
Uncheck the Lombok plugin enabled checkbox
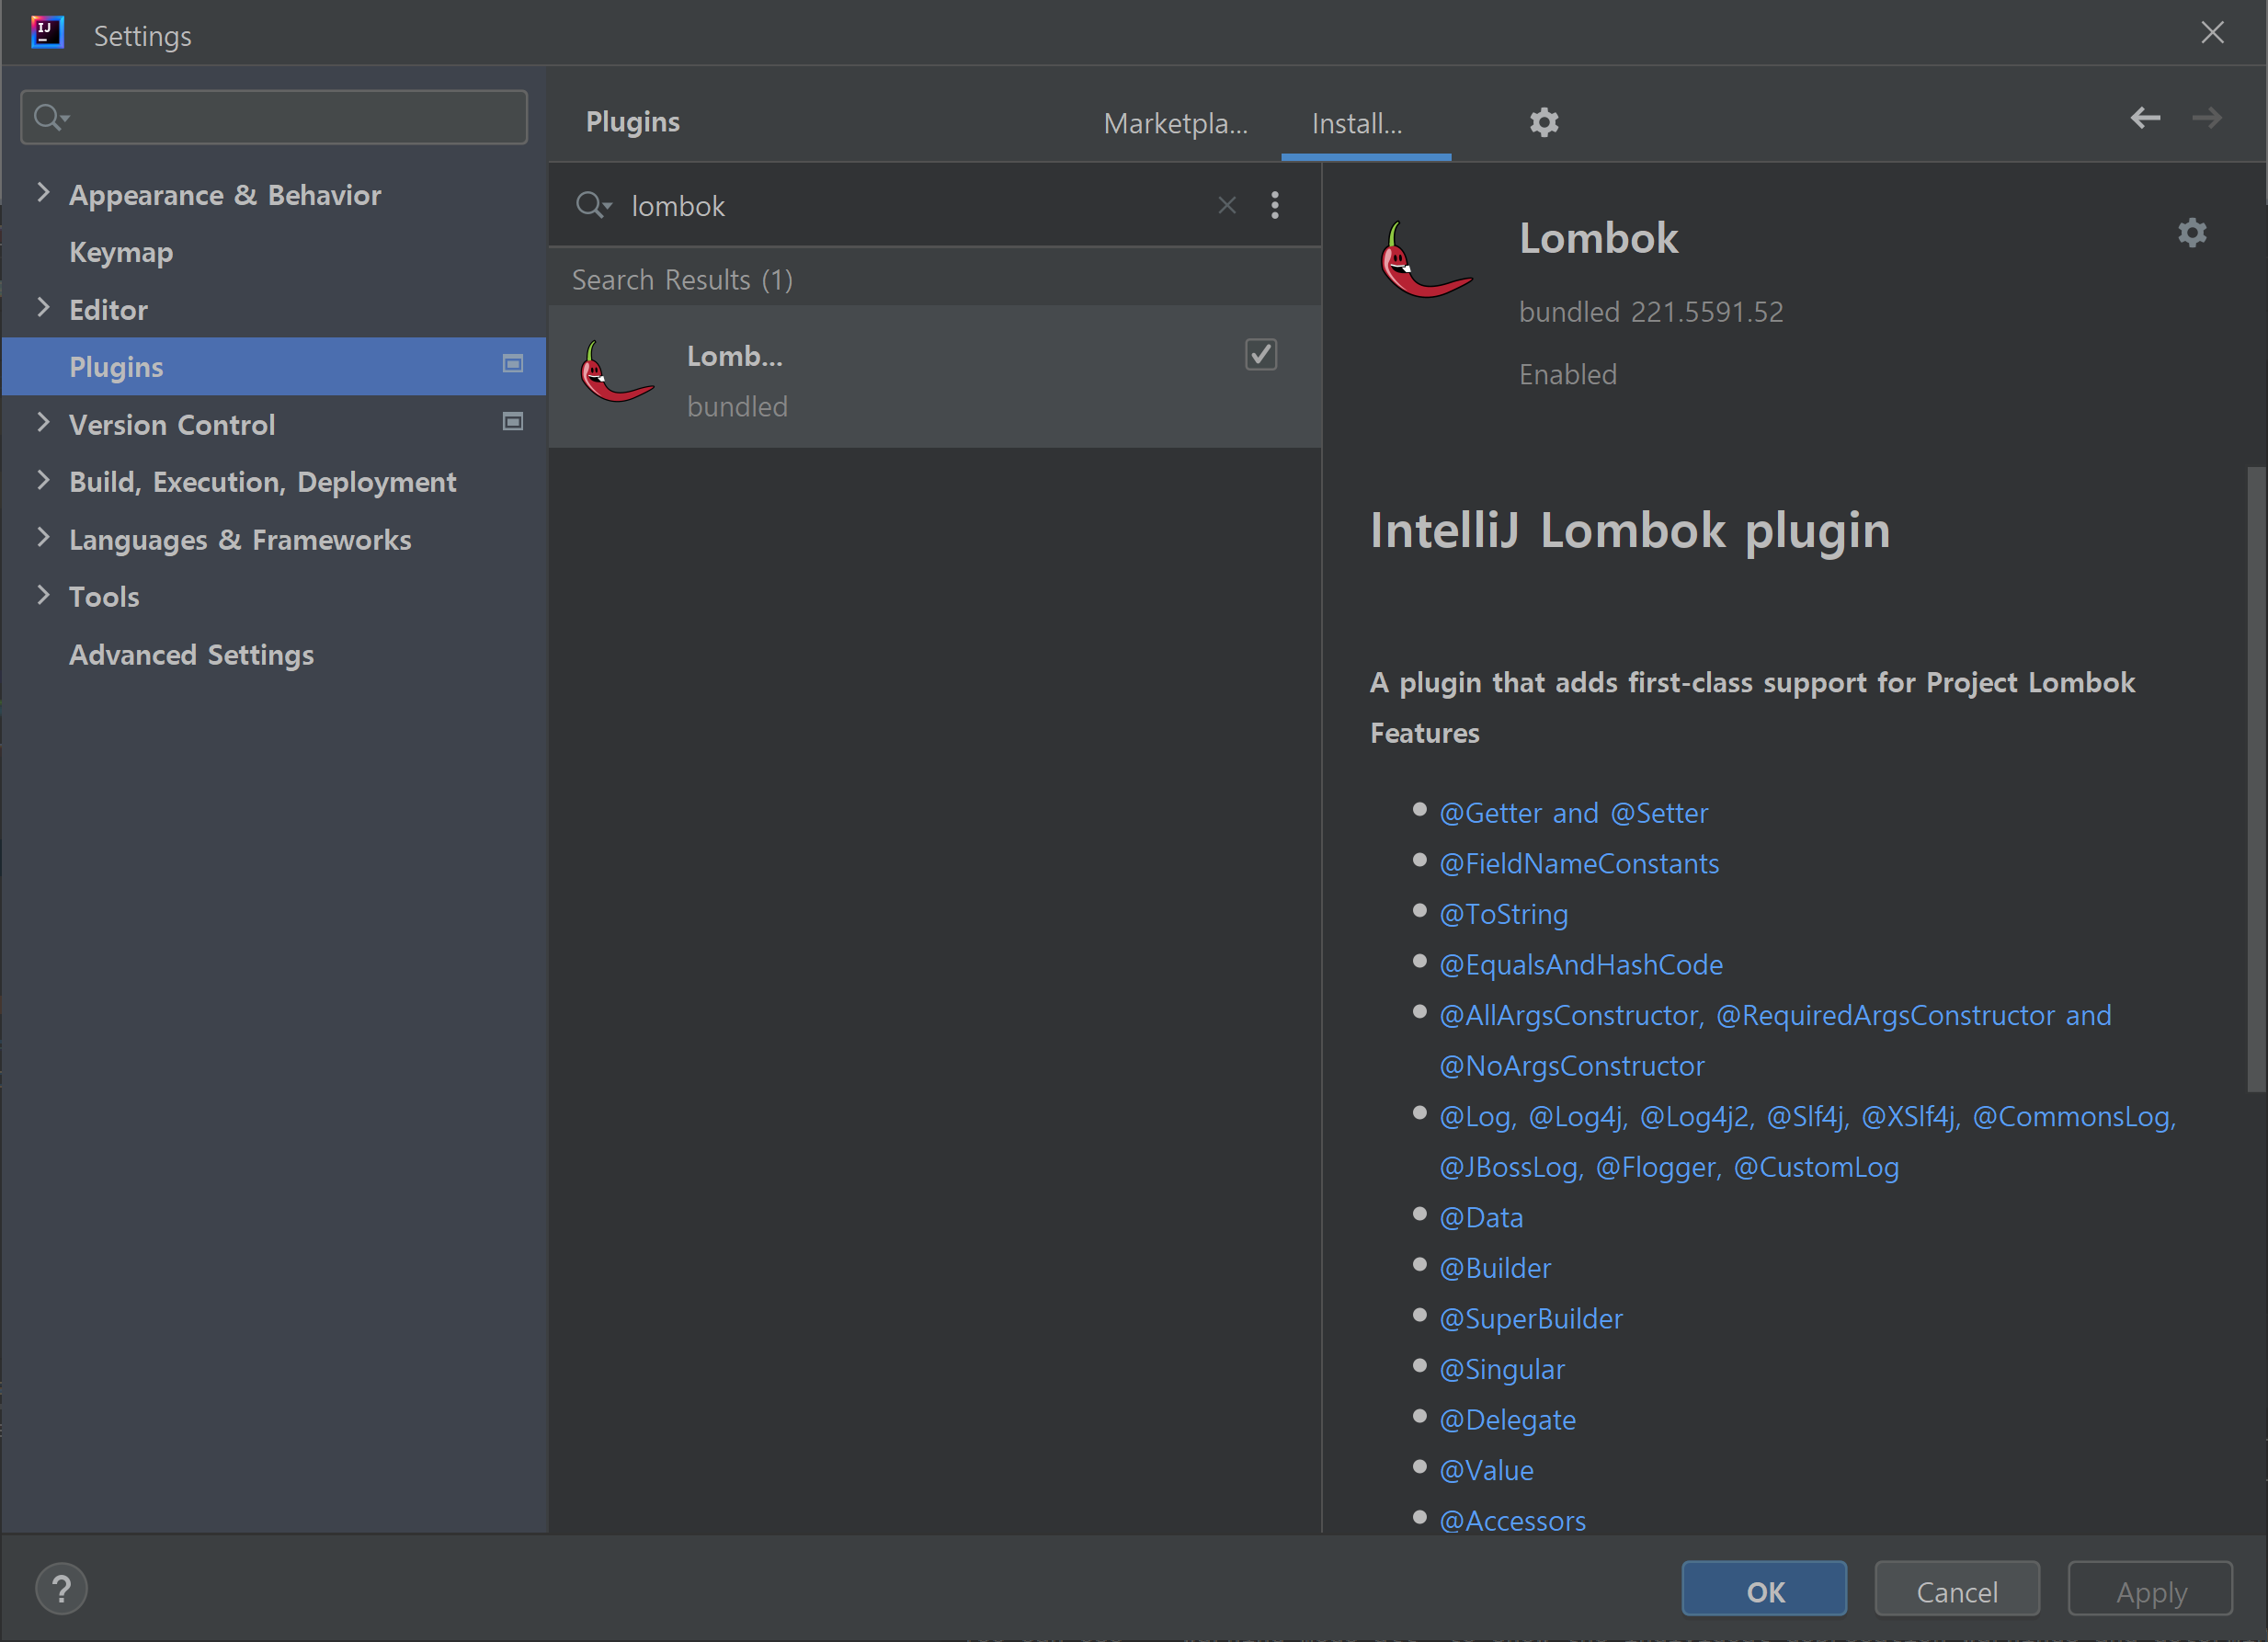click(1260, 354)
